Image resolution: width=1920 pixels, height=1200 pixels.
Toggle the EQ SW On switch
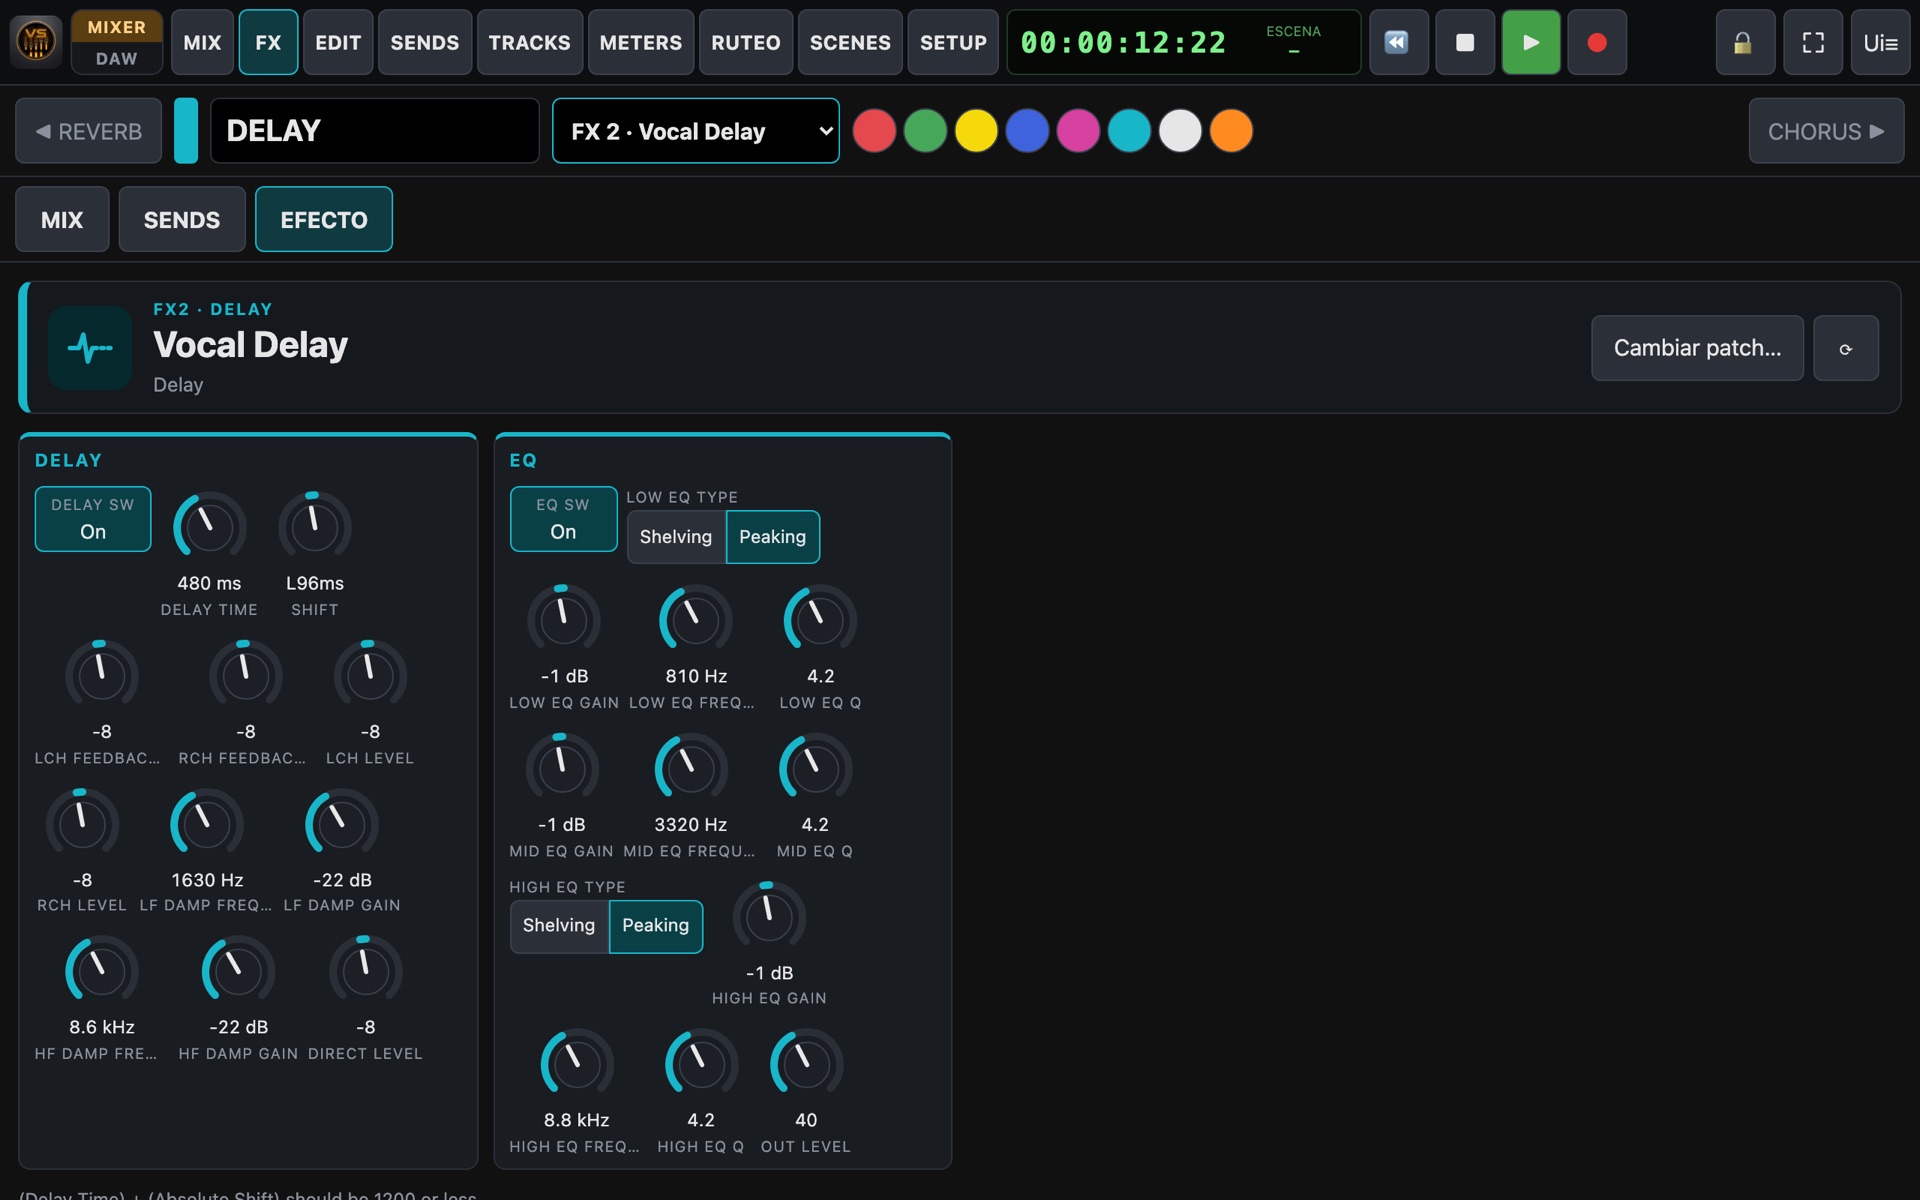click(563, 519)
